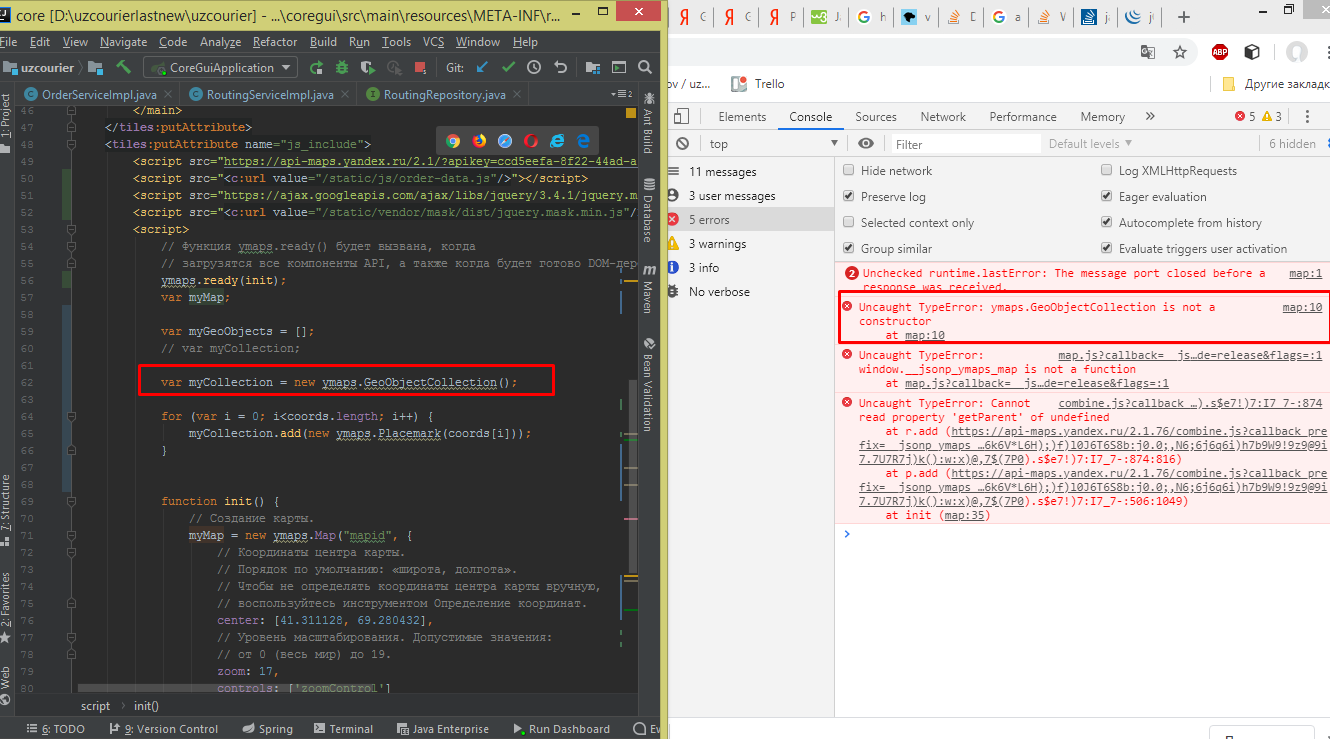Viewport: 1330px width, 739px height.
Task: Toggle DevTools device toolbar icon
Action: pyautogui.click(x=681, y=117)
